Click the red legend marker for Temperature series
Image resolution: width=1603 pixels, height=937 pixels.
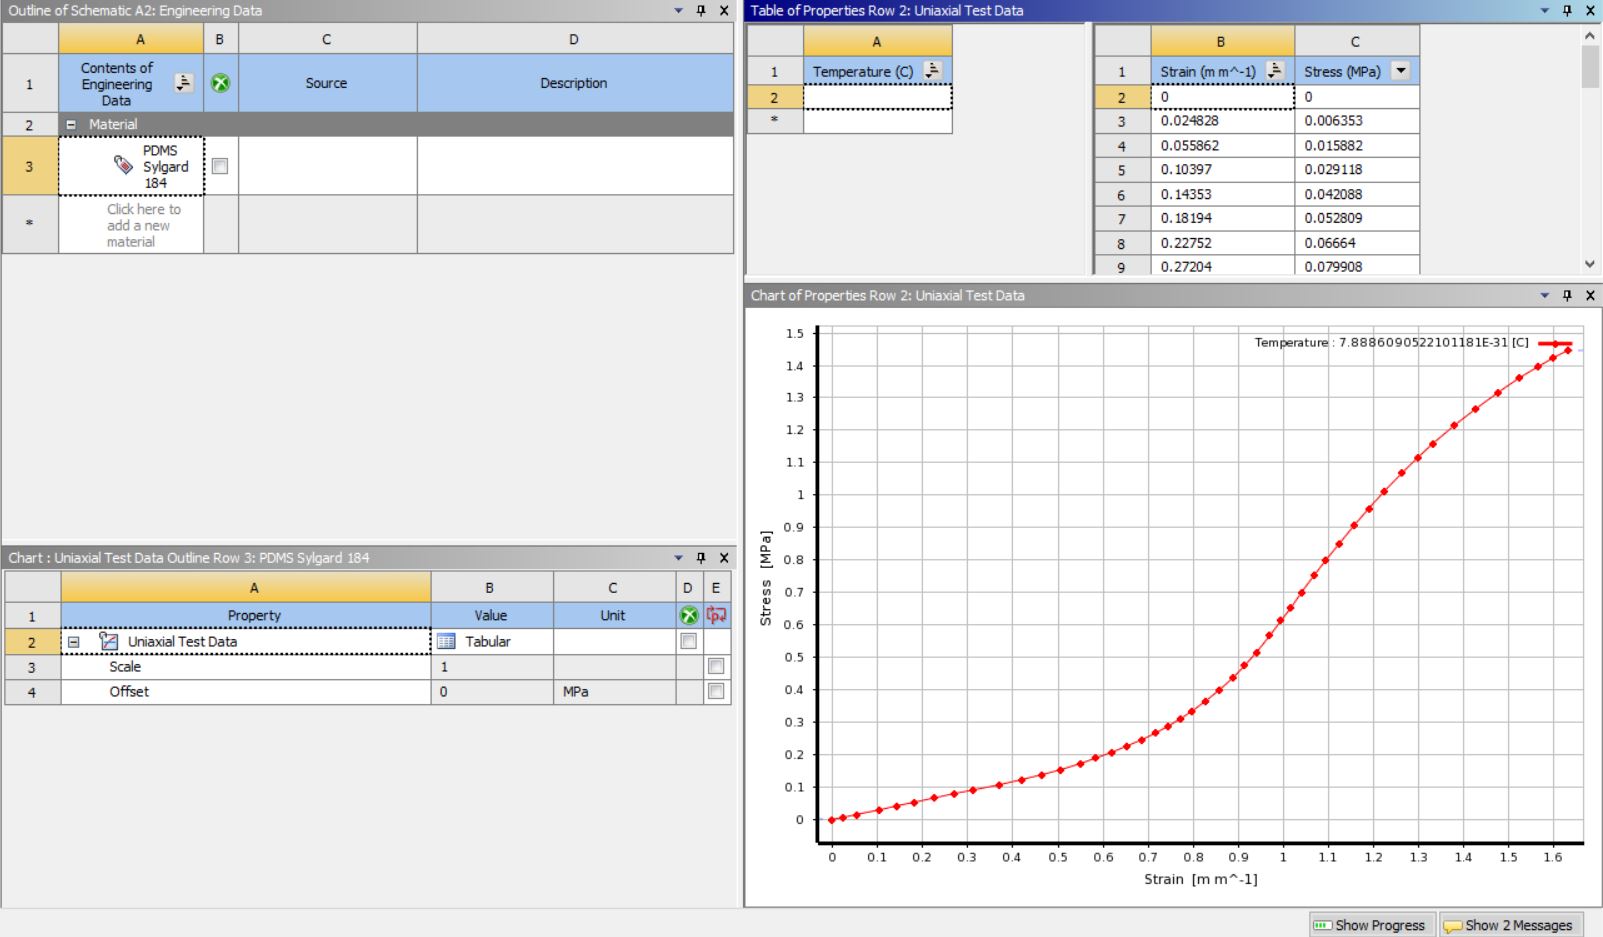(1555, 344)
